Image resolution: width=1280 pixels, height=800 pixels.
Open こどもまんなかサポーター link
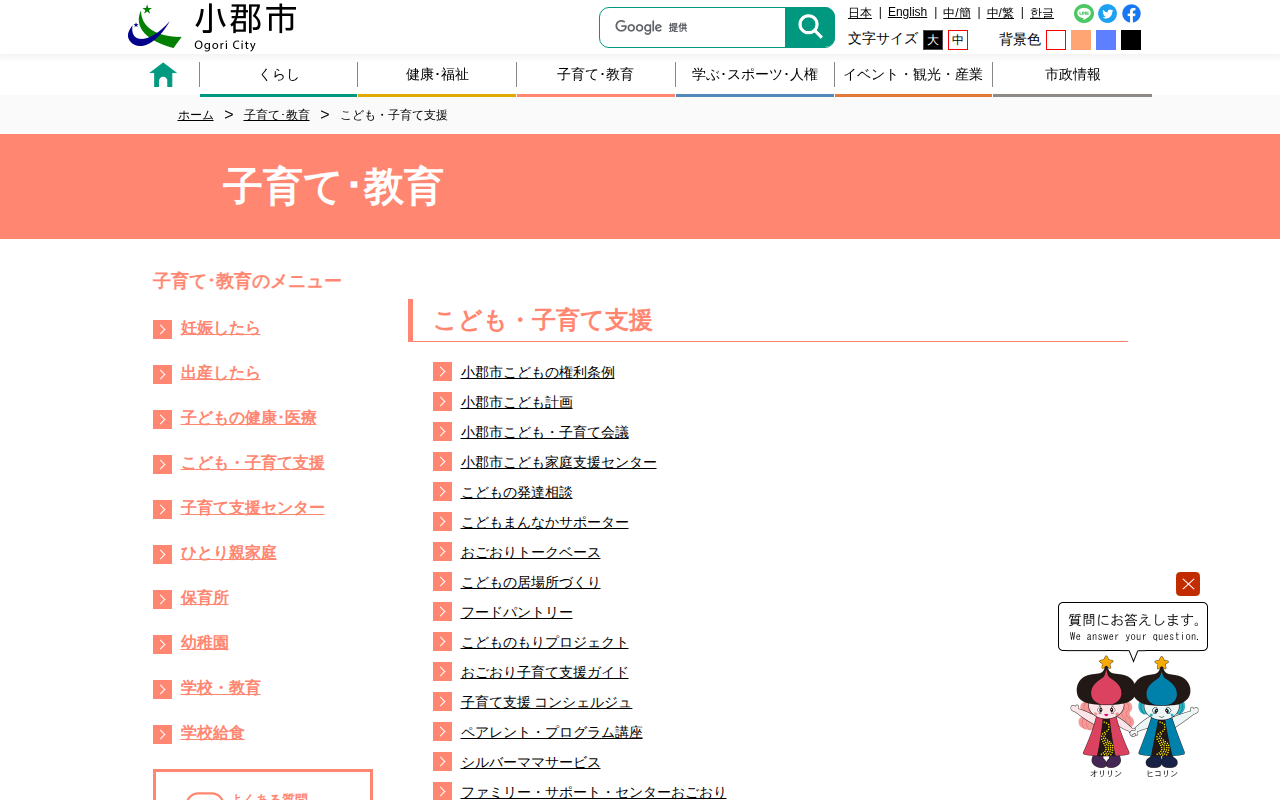point(545,522)
